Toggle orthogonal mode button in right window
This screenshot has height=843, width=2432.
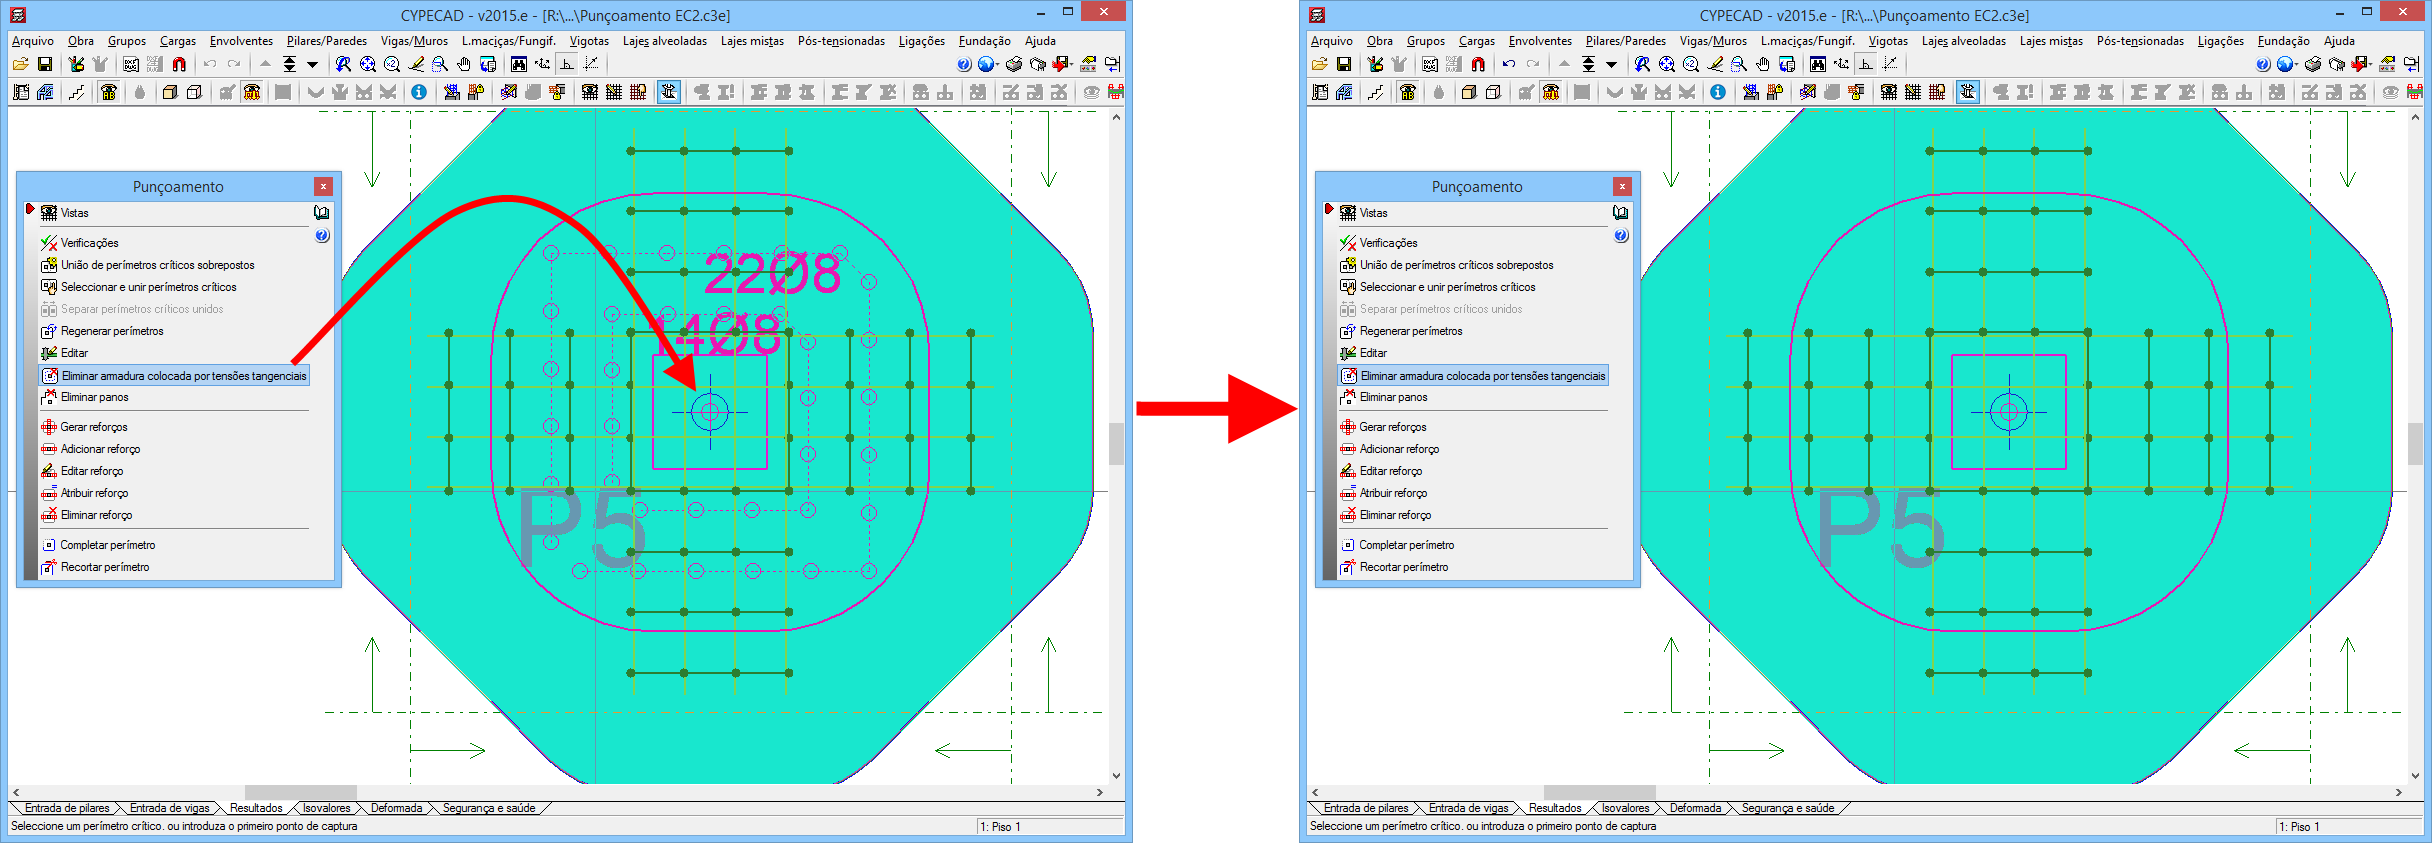(x=1866, y=64)
